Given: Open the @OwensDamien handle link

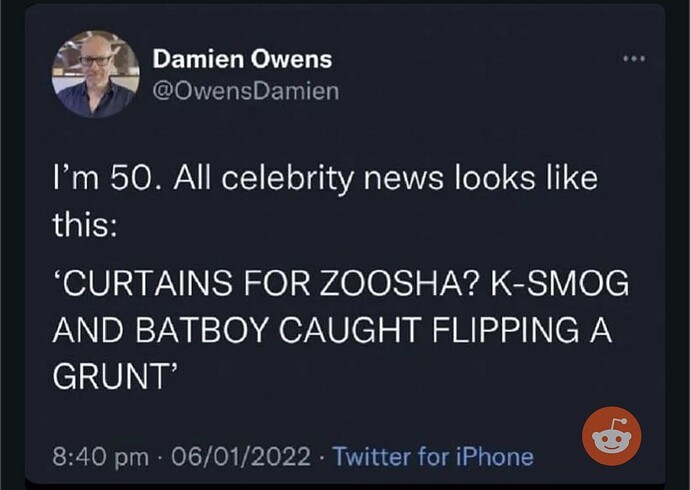Looking at the screenshot, I should (246, 91).
